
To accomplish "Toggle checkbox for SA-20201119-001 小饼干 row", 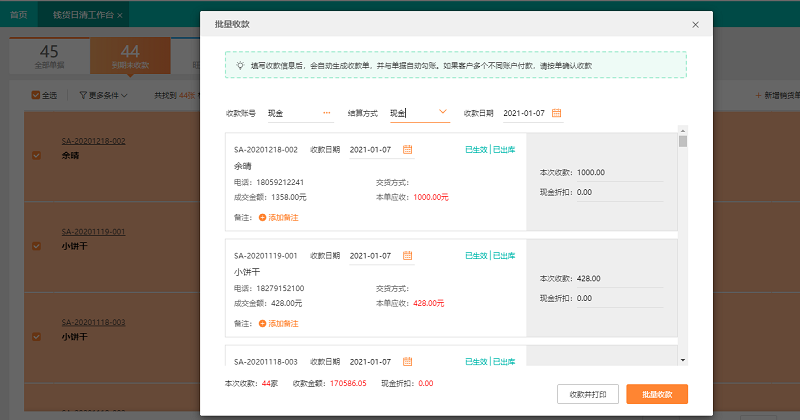I will pyautogui.click(x=37, y=245).
